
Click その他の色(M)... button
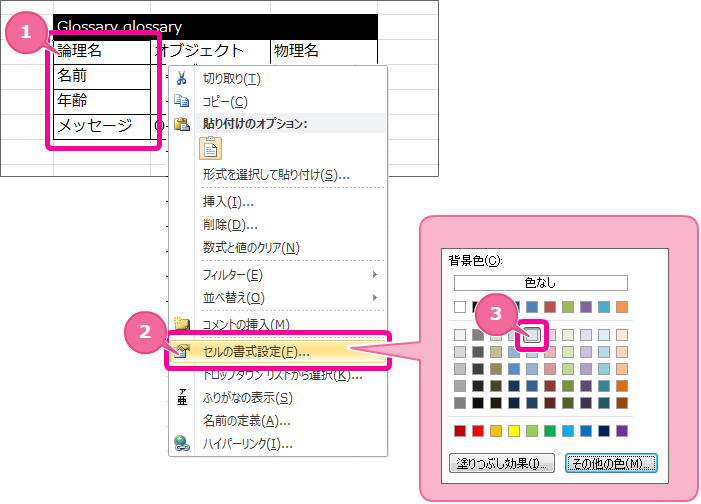click(611, 463)
